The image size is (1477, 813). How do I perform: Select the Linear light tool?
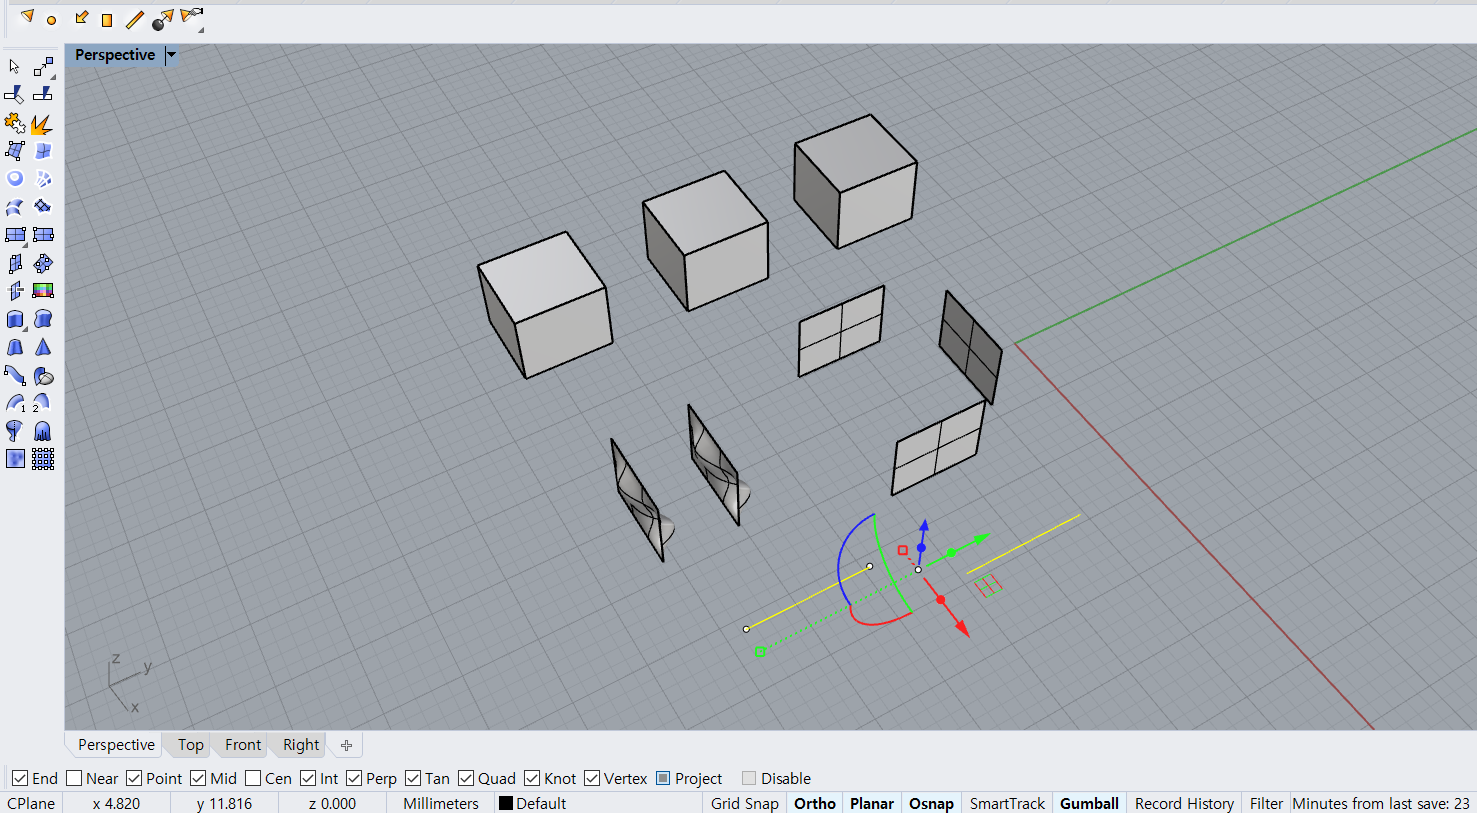click(134, 20)
